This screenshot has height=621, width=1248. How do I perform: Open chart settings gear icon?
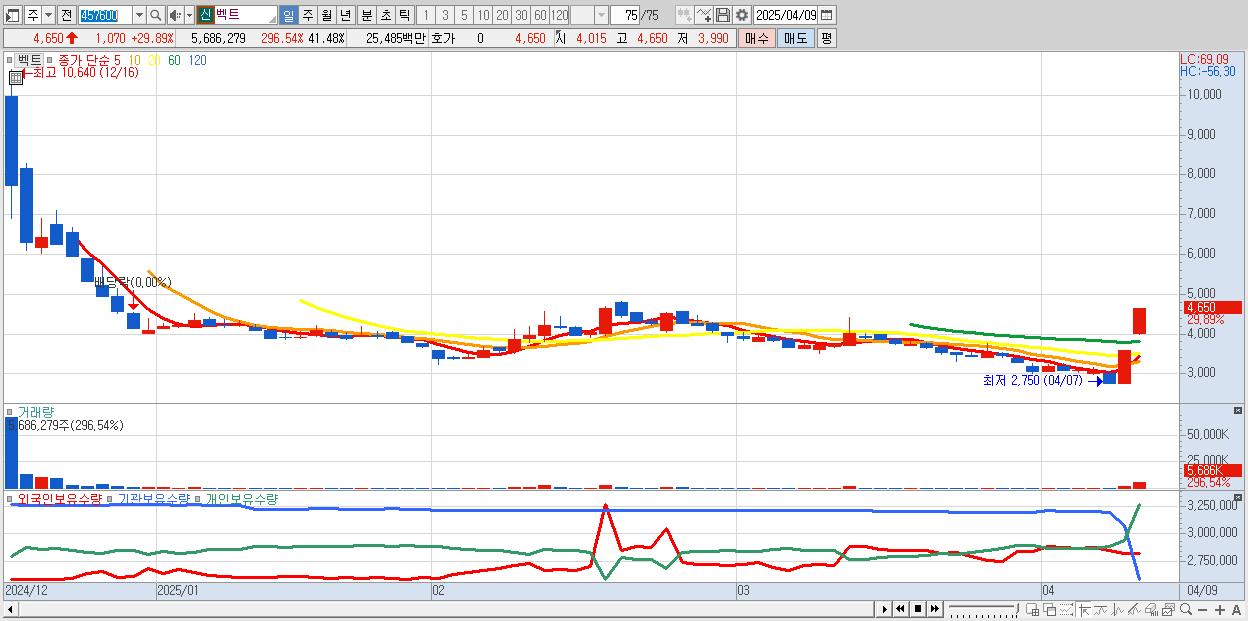tap(741, 15)
